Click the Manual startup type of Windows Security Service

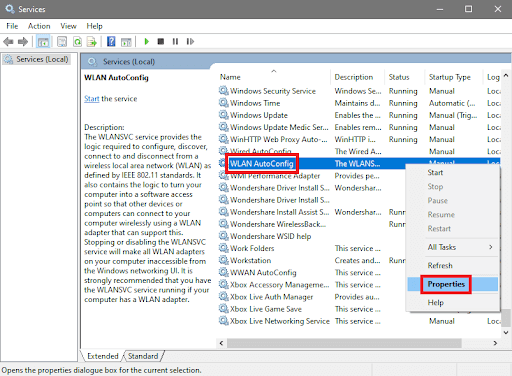(x=442, y=91)
